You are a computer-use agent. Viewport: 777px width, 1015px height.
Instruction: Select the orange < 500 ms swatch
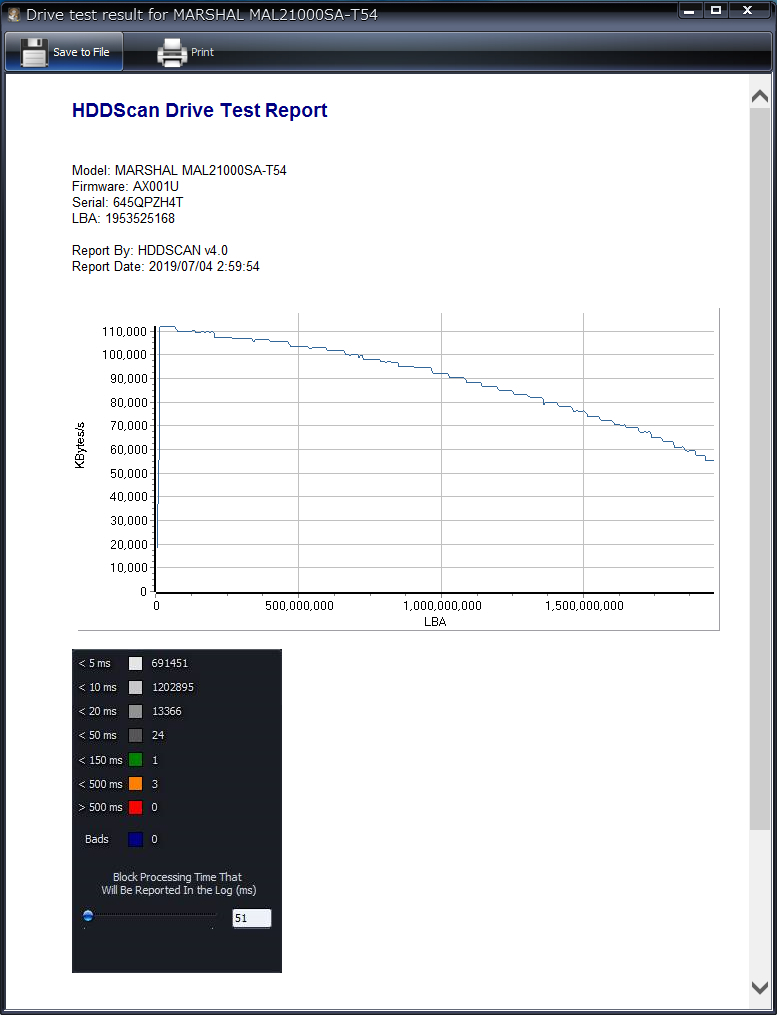[x=135, y=784]
